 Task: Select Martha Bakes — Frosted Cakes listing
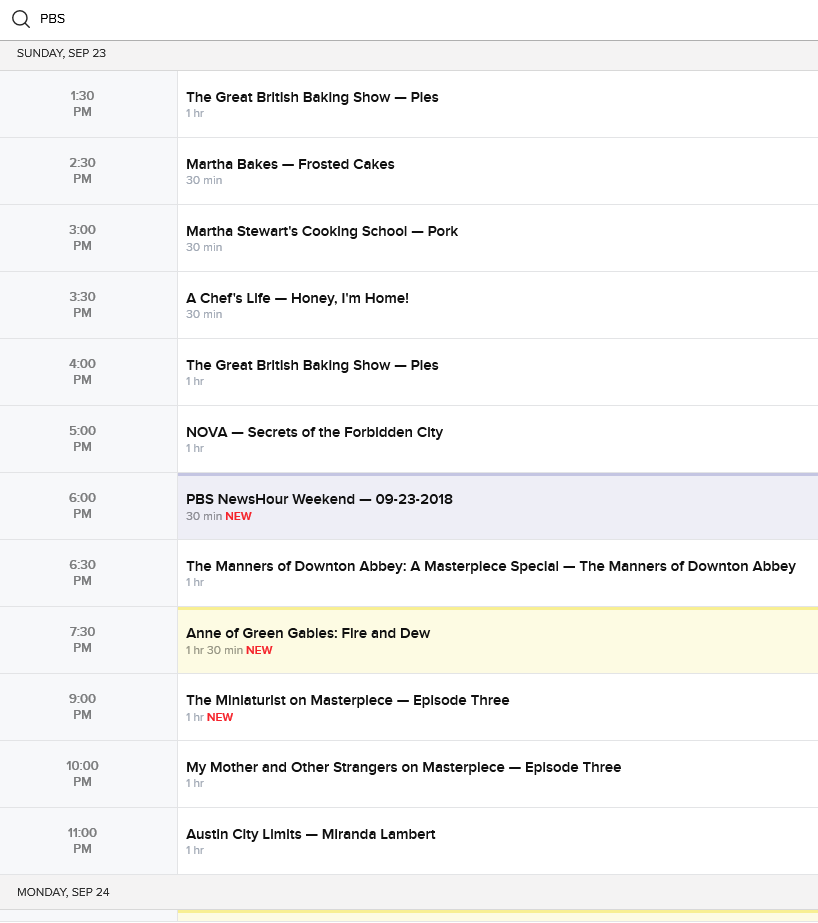click(290, 165)
